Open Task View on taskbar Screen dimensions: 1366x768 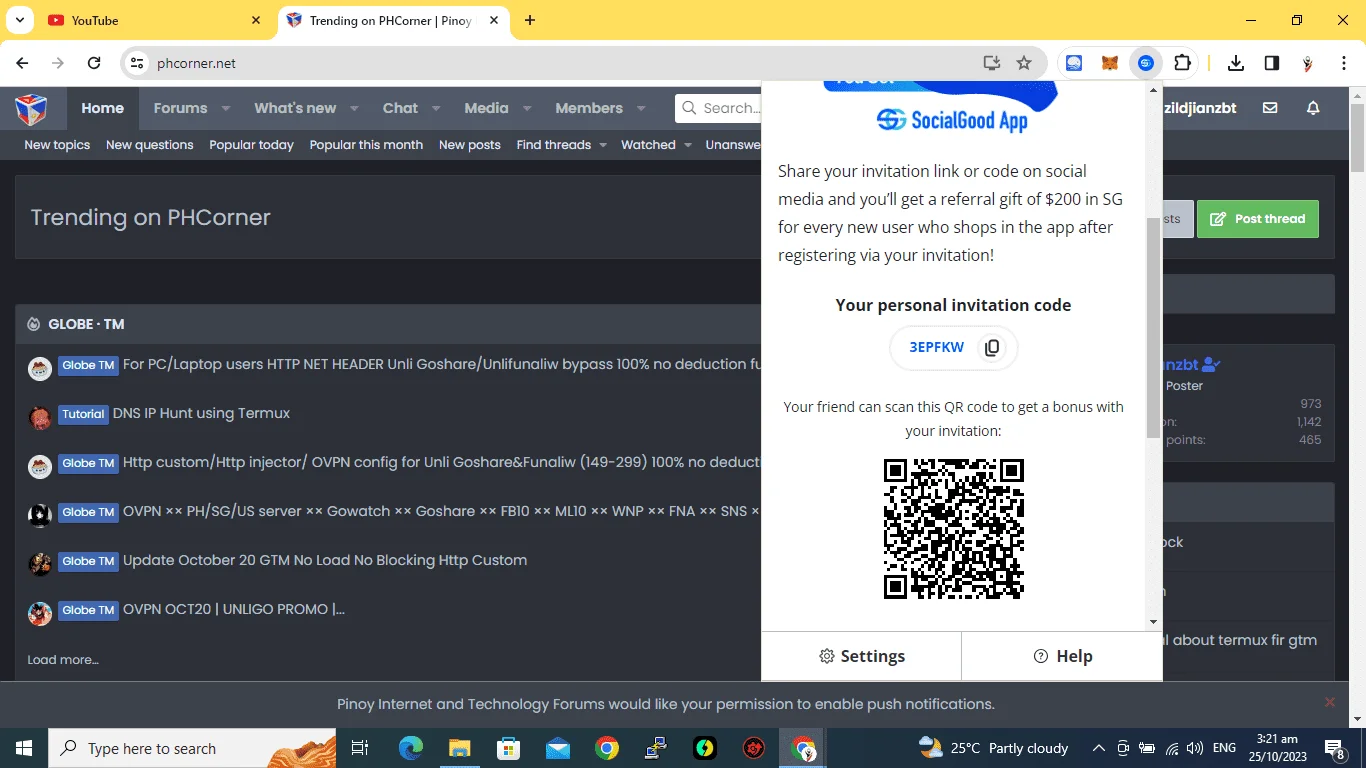coord(360,748)
